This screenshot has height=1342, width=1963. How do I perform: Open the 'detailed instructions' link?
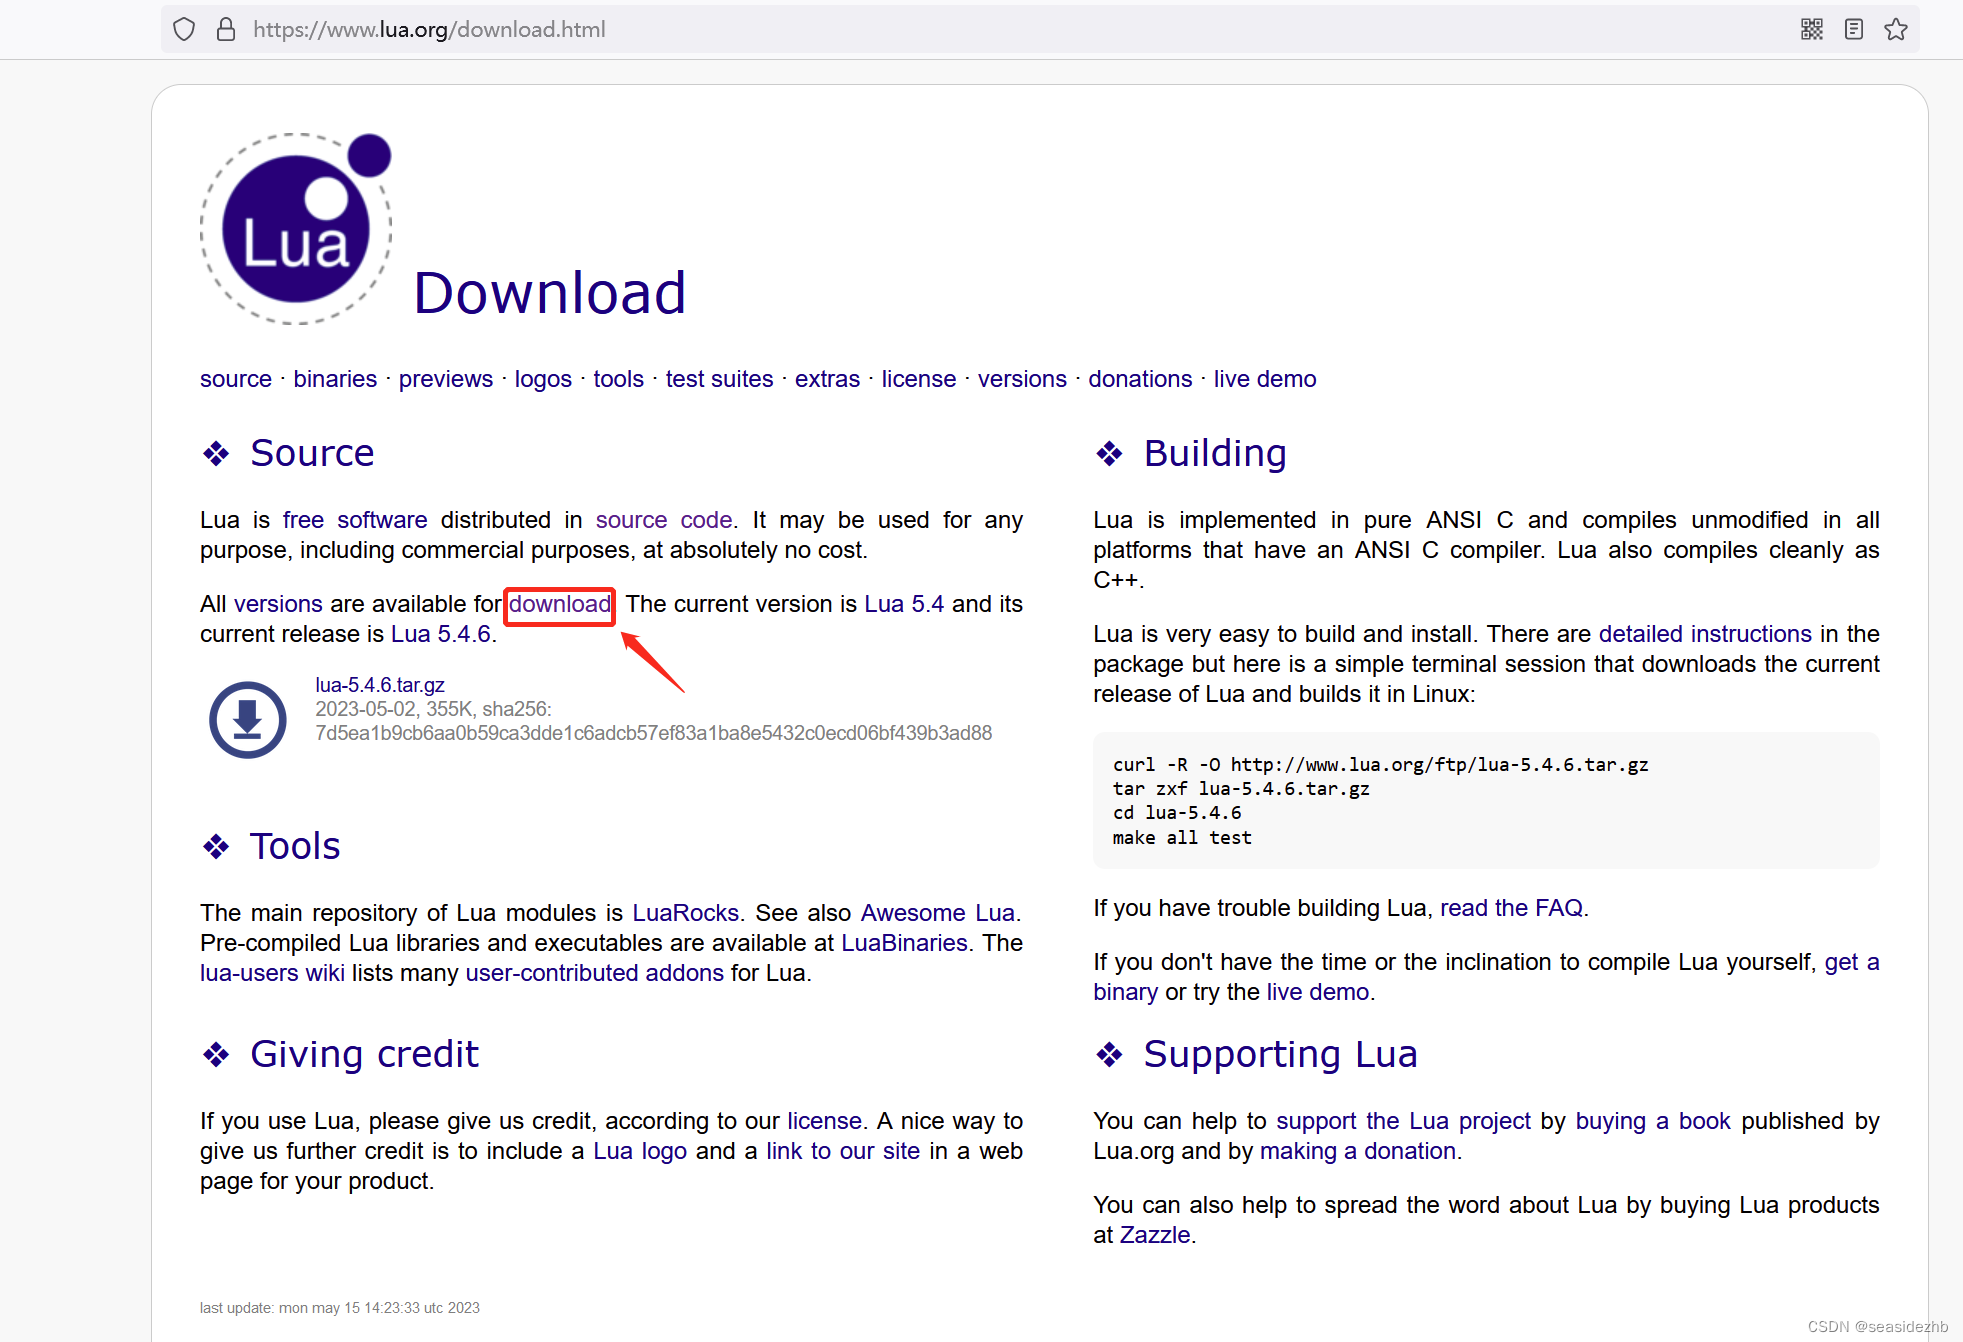[1705, 634]
